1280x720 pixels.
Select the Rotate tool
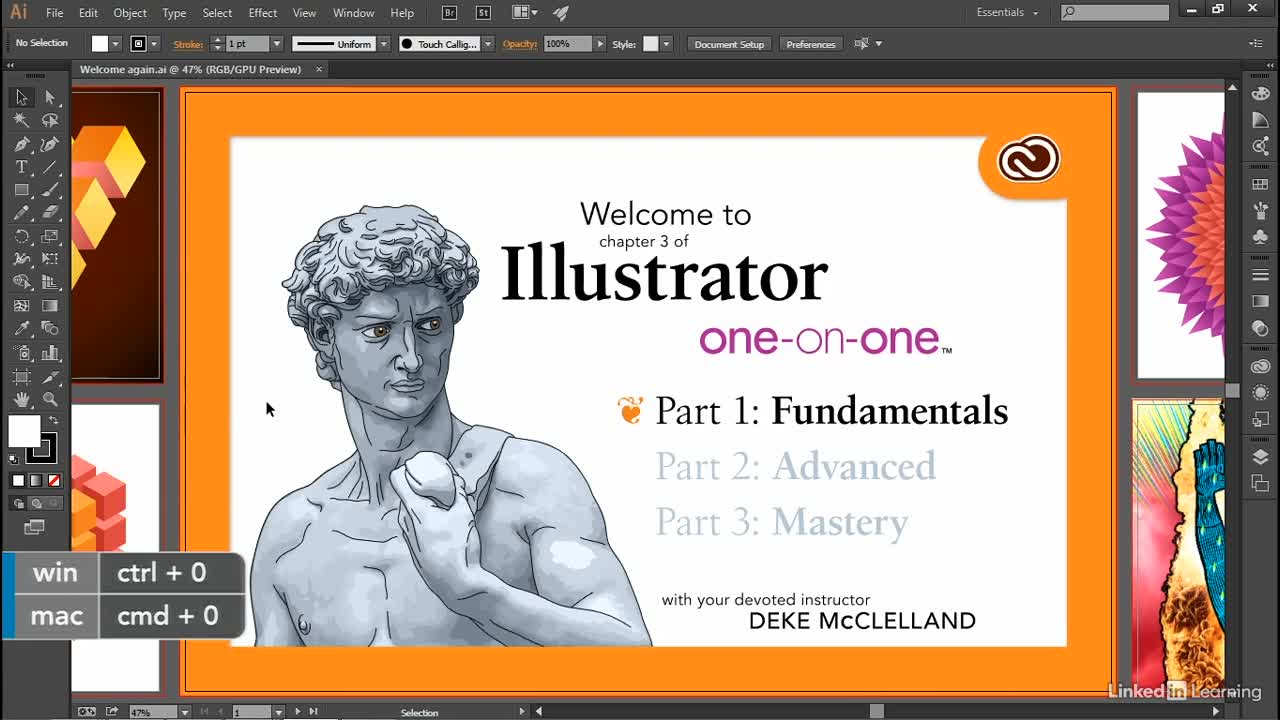[21, 237]
